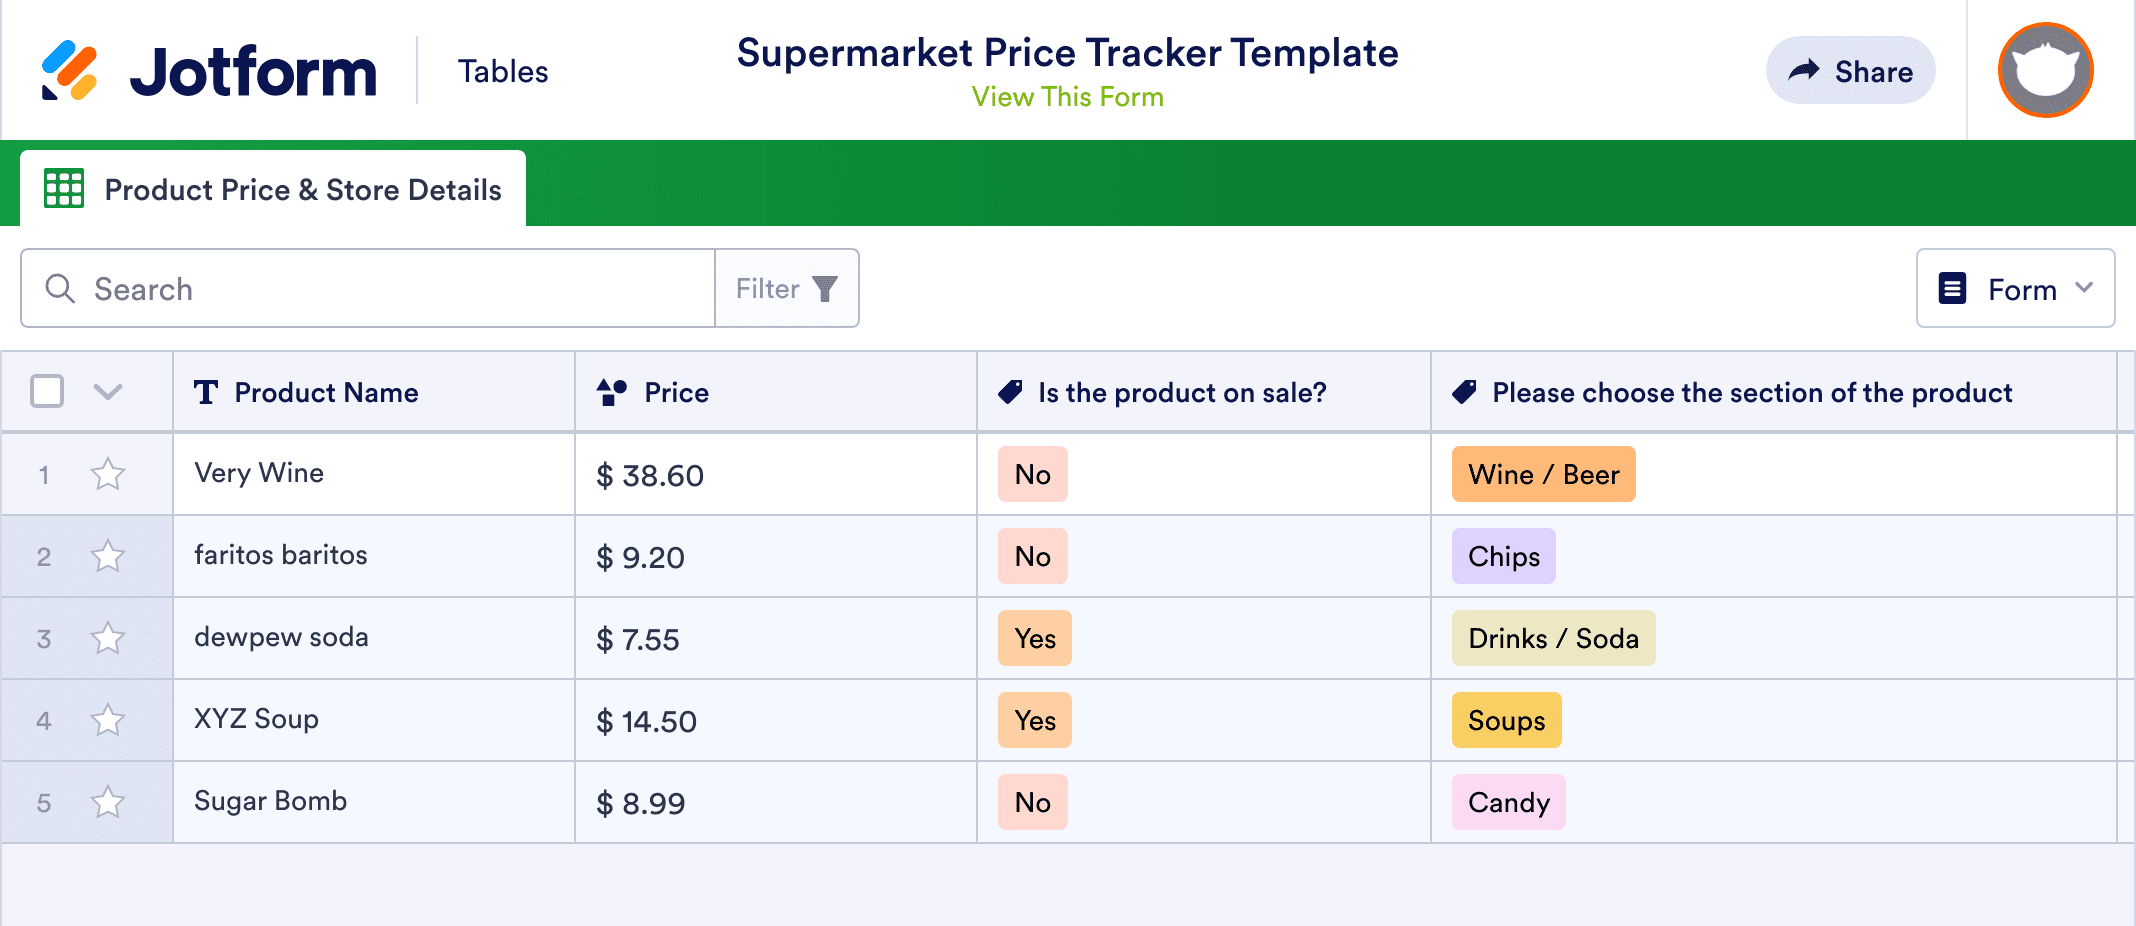The width and height of the screenshot is (2136, 926).
Task: Click the search magnifier icon
Action: click(60, 289)
